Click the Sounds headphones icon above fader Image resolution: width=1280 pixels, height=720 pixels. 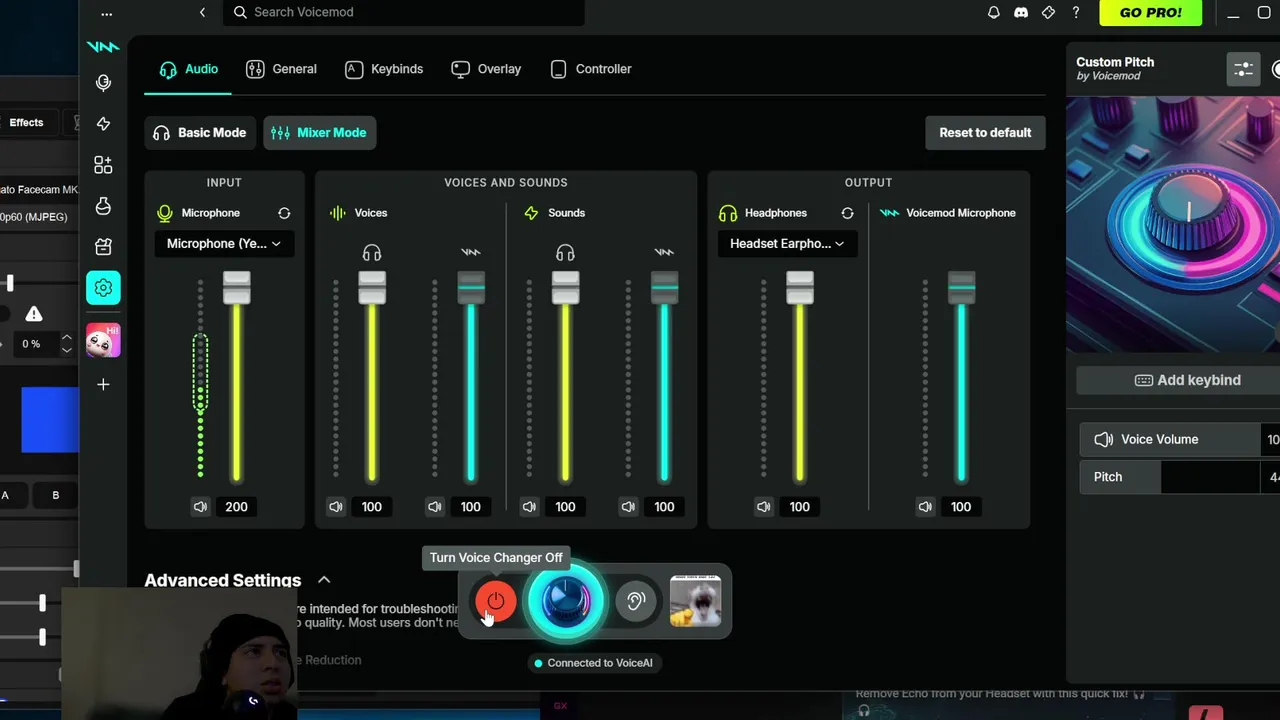[565, 253]
